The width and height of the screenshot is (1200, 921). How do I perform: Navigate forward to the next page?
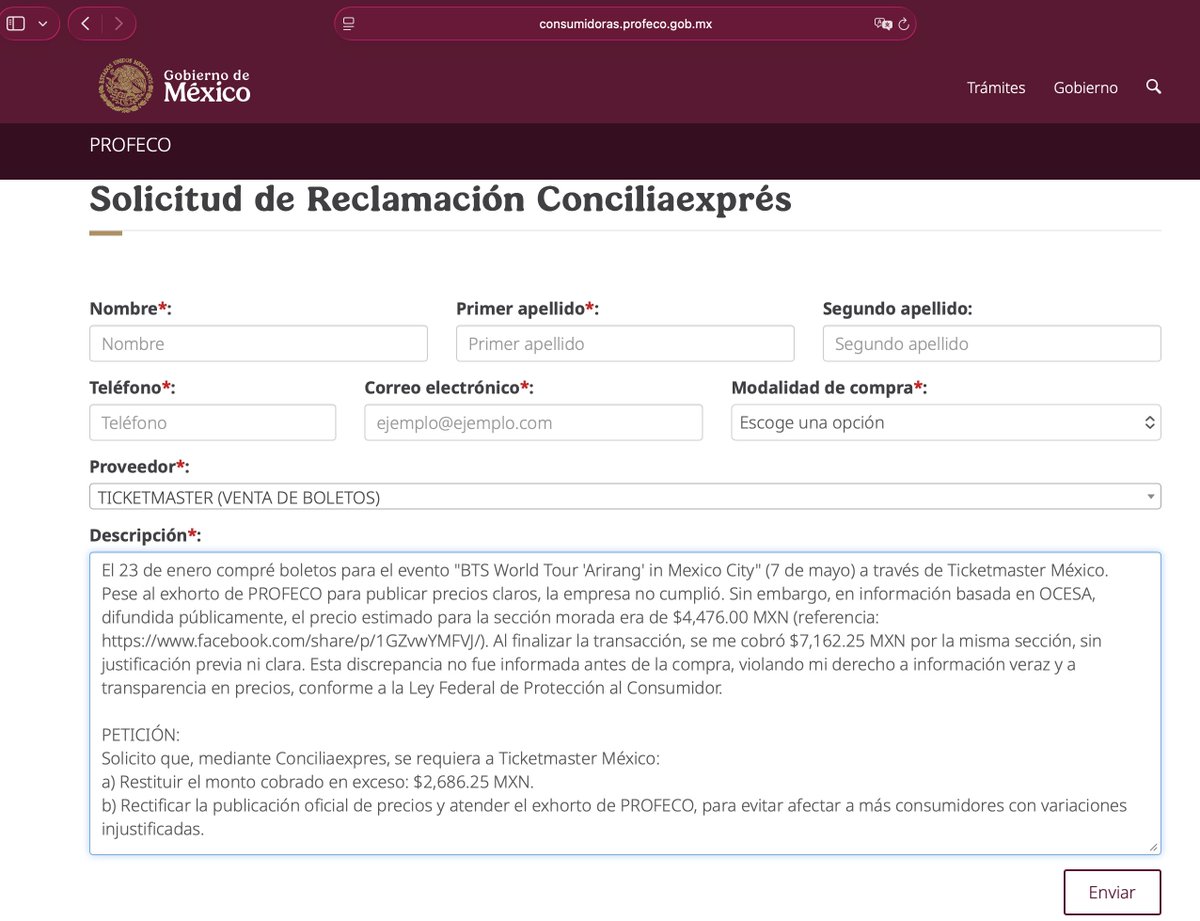click(x=118, y=22)
